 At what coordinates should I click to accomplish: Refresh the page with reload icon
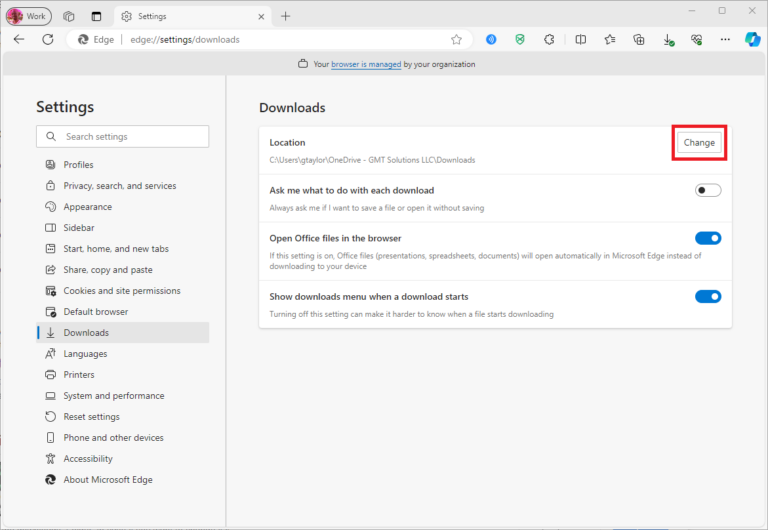(48, 39)
